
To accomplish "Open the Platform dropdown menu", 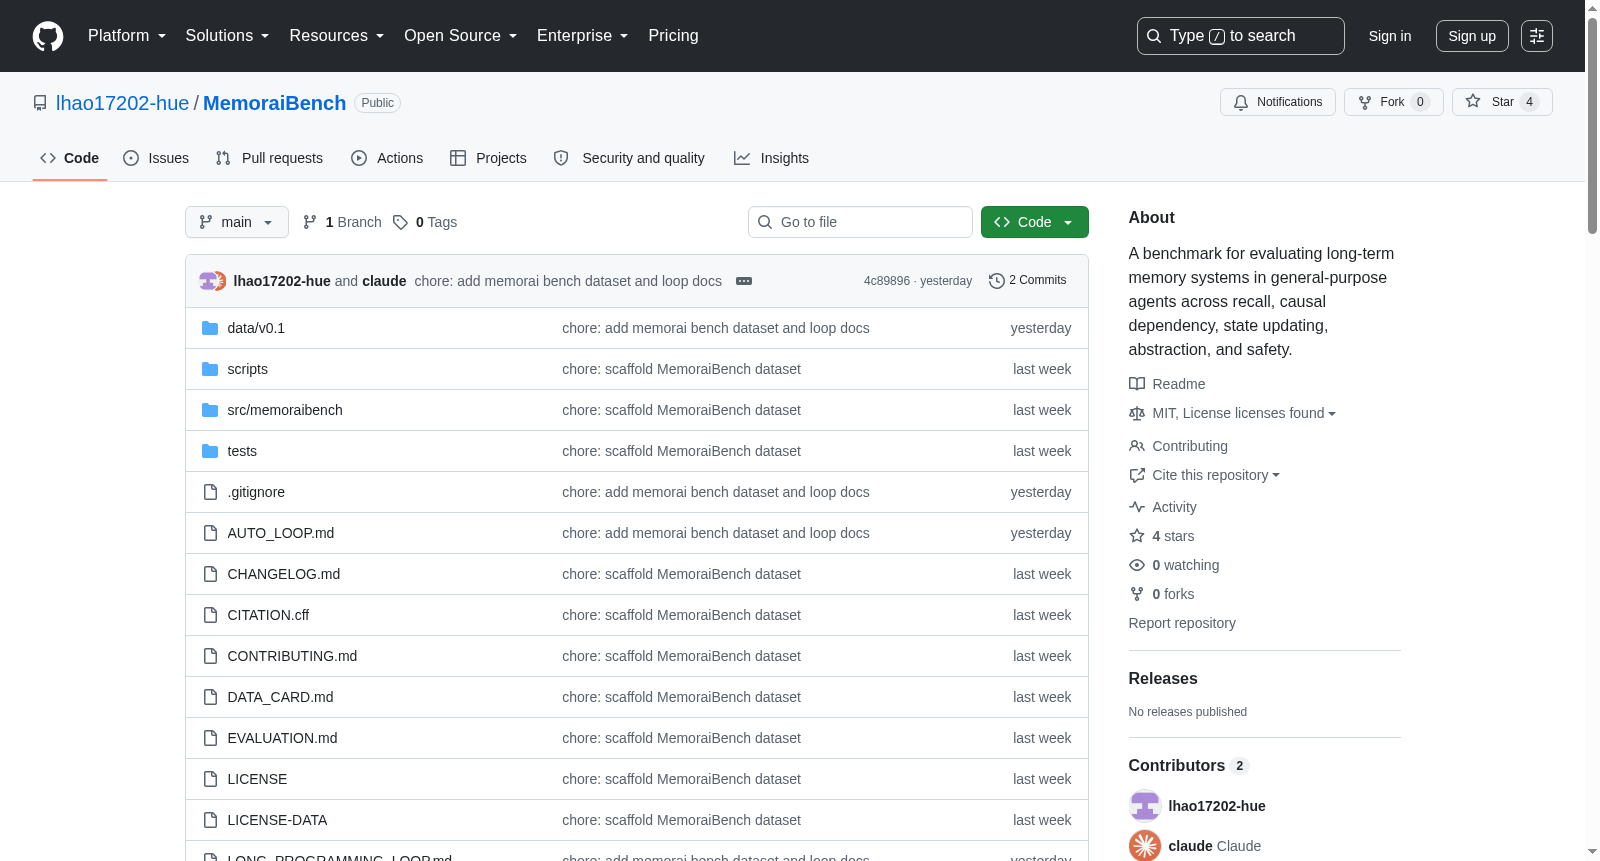I will [127, 36].
